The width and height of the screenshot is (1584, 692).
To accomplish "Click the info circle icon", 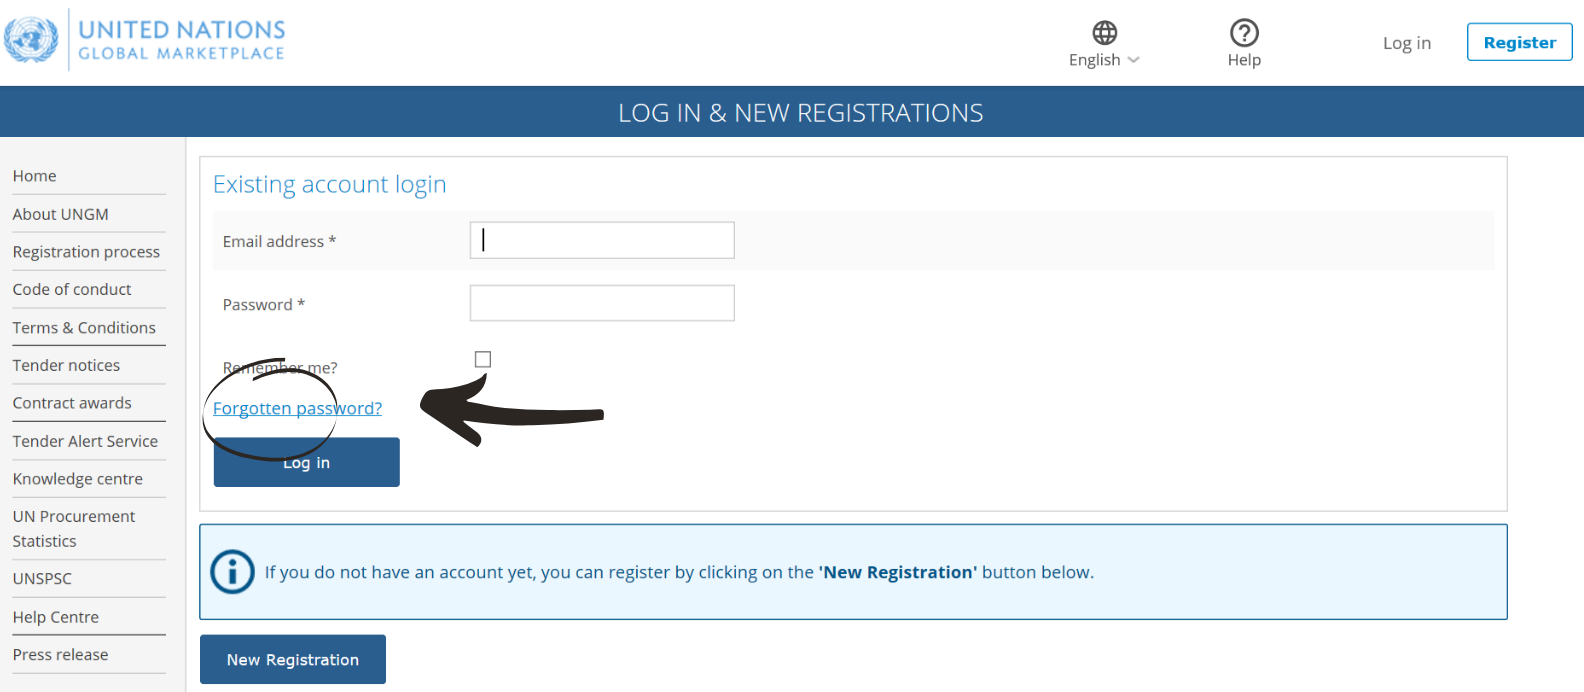I will click(233, 572).
